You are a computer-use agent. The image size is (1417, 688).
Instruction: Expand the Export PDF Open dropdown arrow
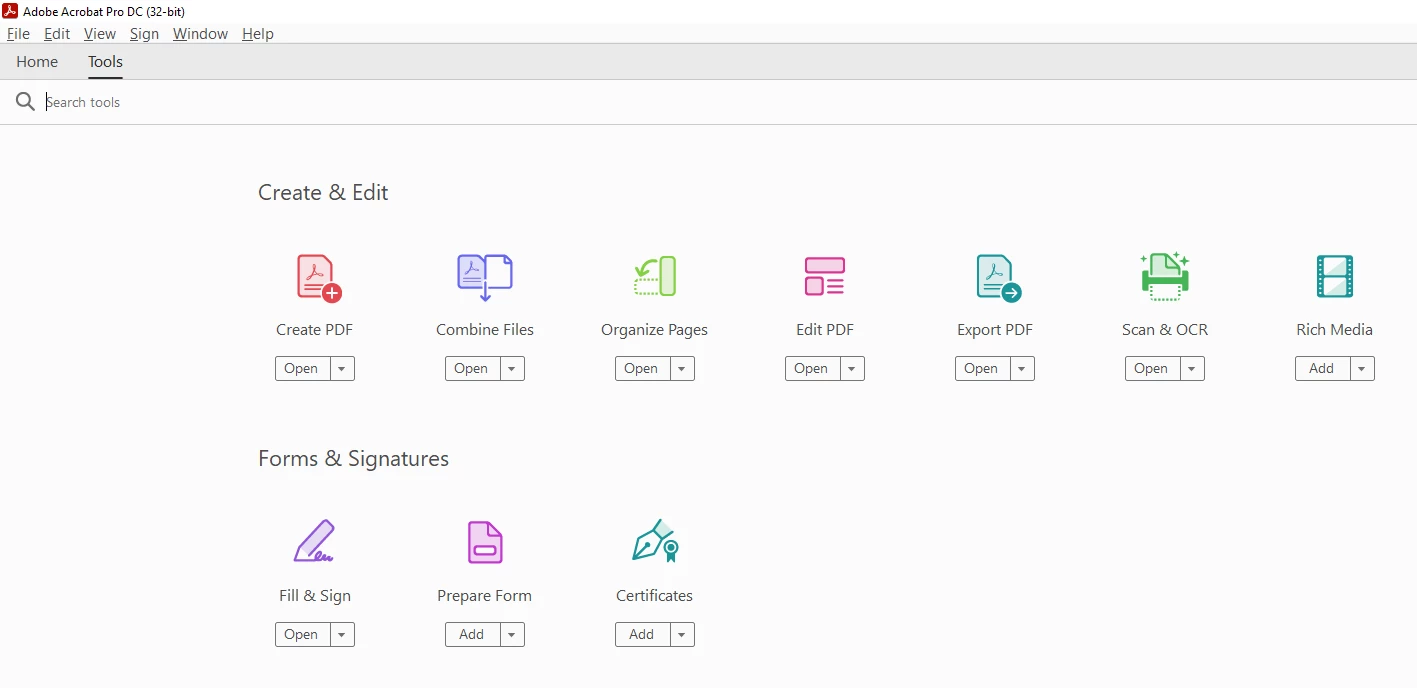click(x=1022, y=369)
